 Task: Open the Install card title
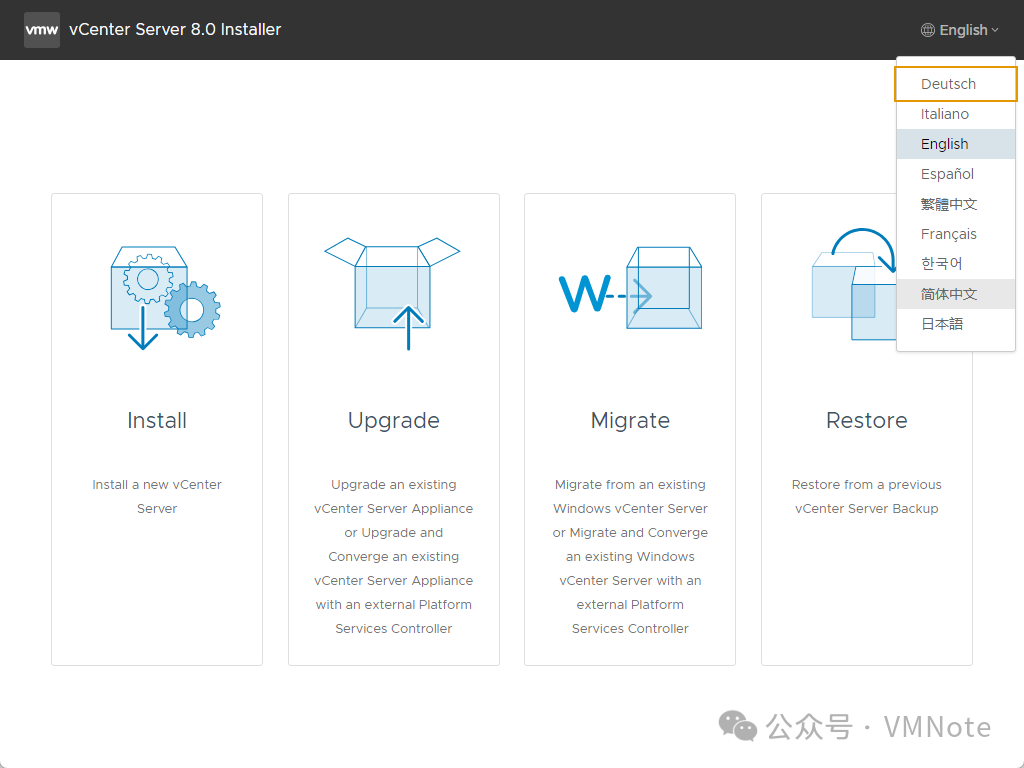[157, 421]
